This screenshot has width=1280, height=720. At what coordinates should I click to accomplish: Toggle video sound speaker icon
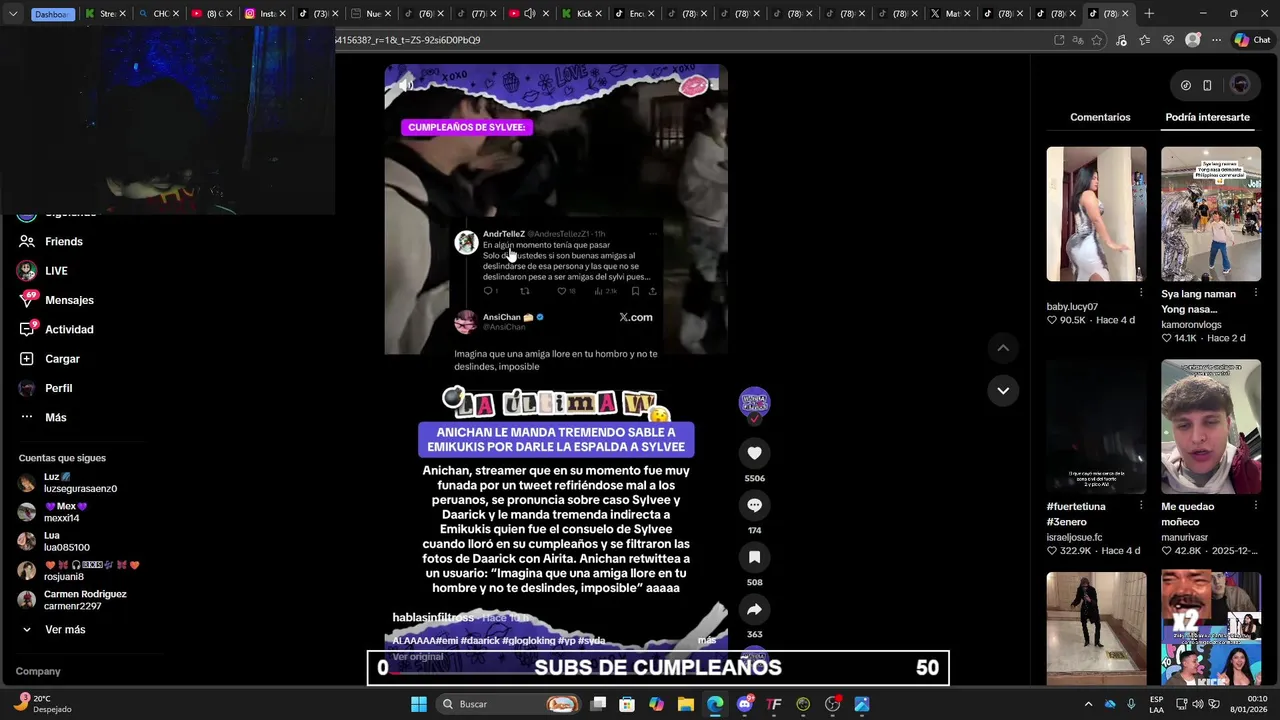(406, 85)
